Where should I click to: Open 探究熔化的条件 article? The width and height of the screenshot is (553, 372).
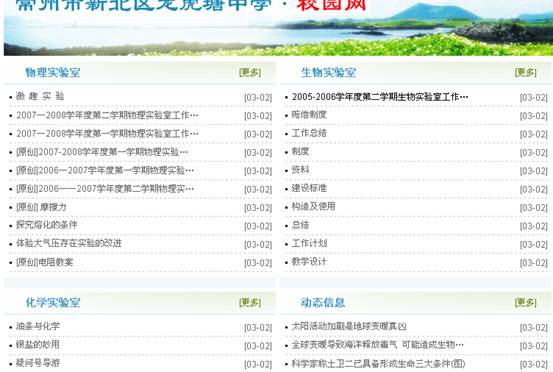pyautogui.click(x=47, y=225)
